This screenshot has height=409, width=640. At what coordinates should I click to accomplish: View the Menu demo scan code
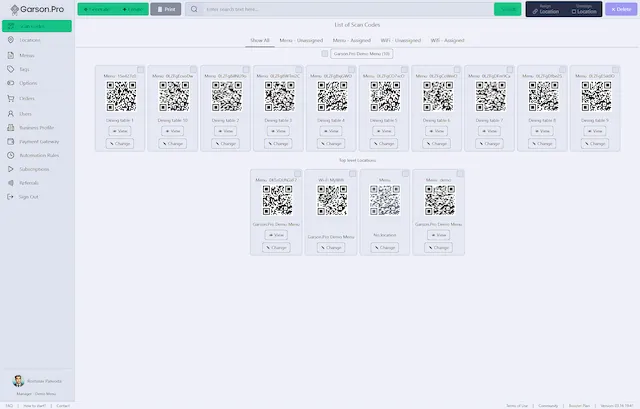pyautogui.click(x=439, y=235)
